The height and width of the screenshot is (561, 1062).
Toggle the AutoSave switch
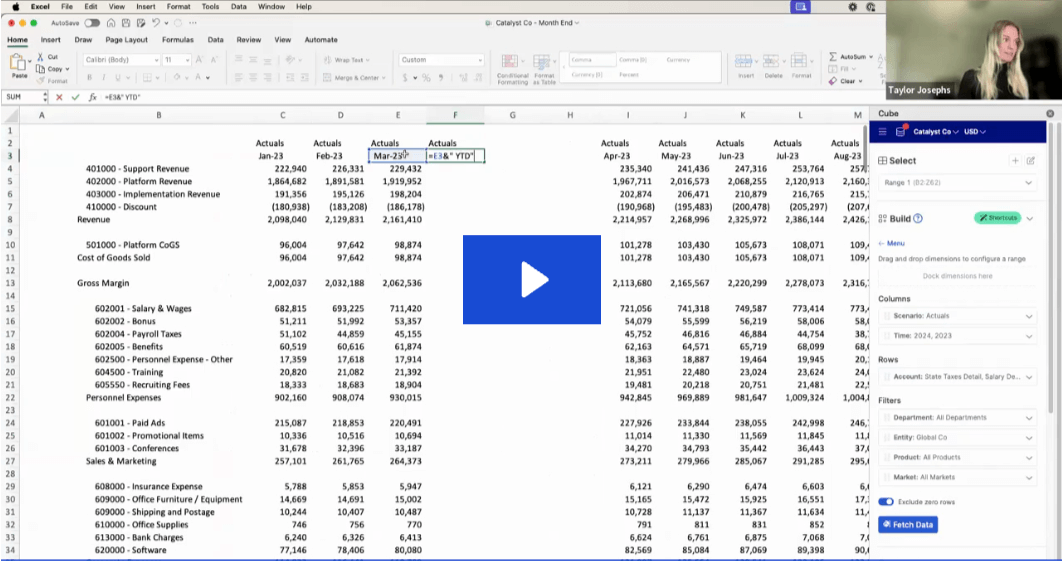click(91, 22)
